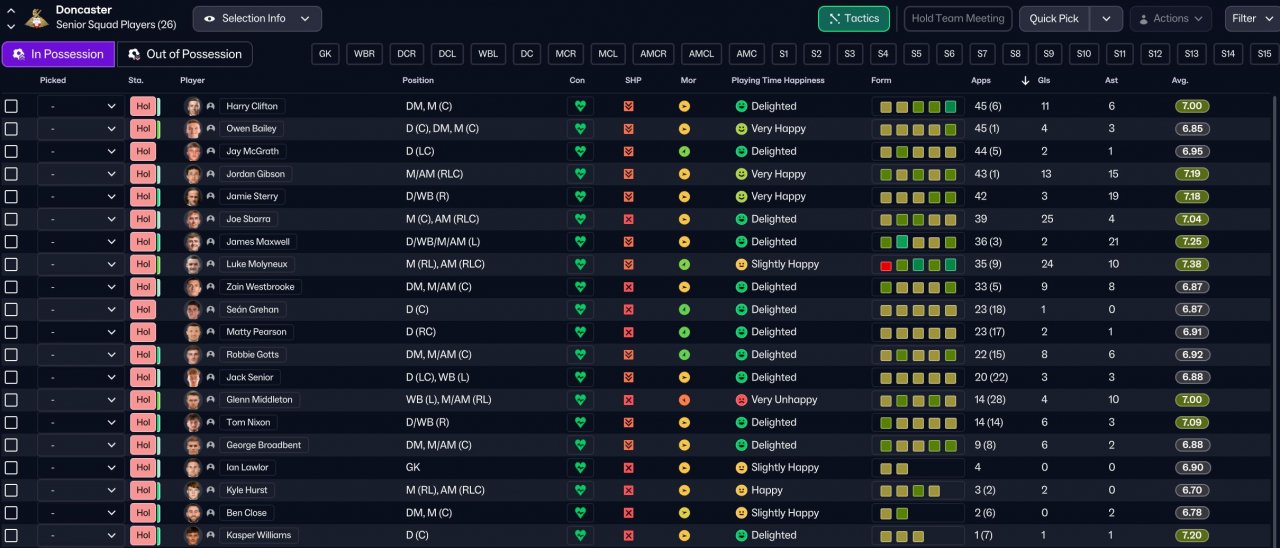Switch to In Possession tab
This screenshot has width=1280, height=548.
(58, 54)
